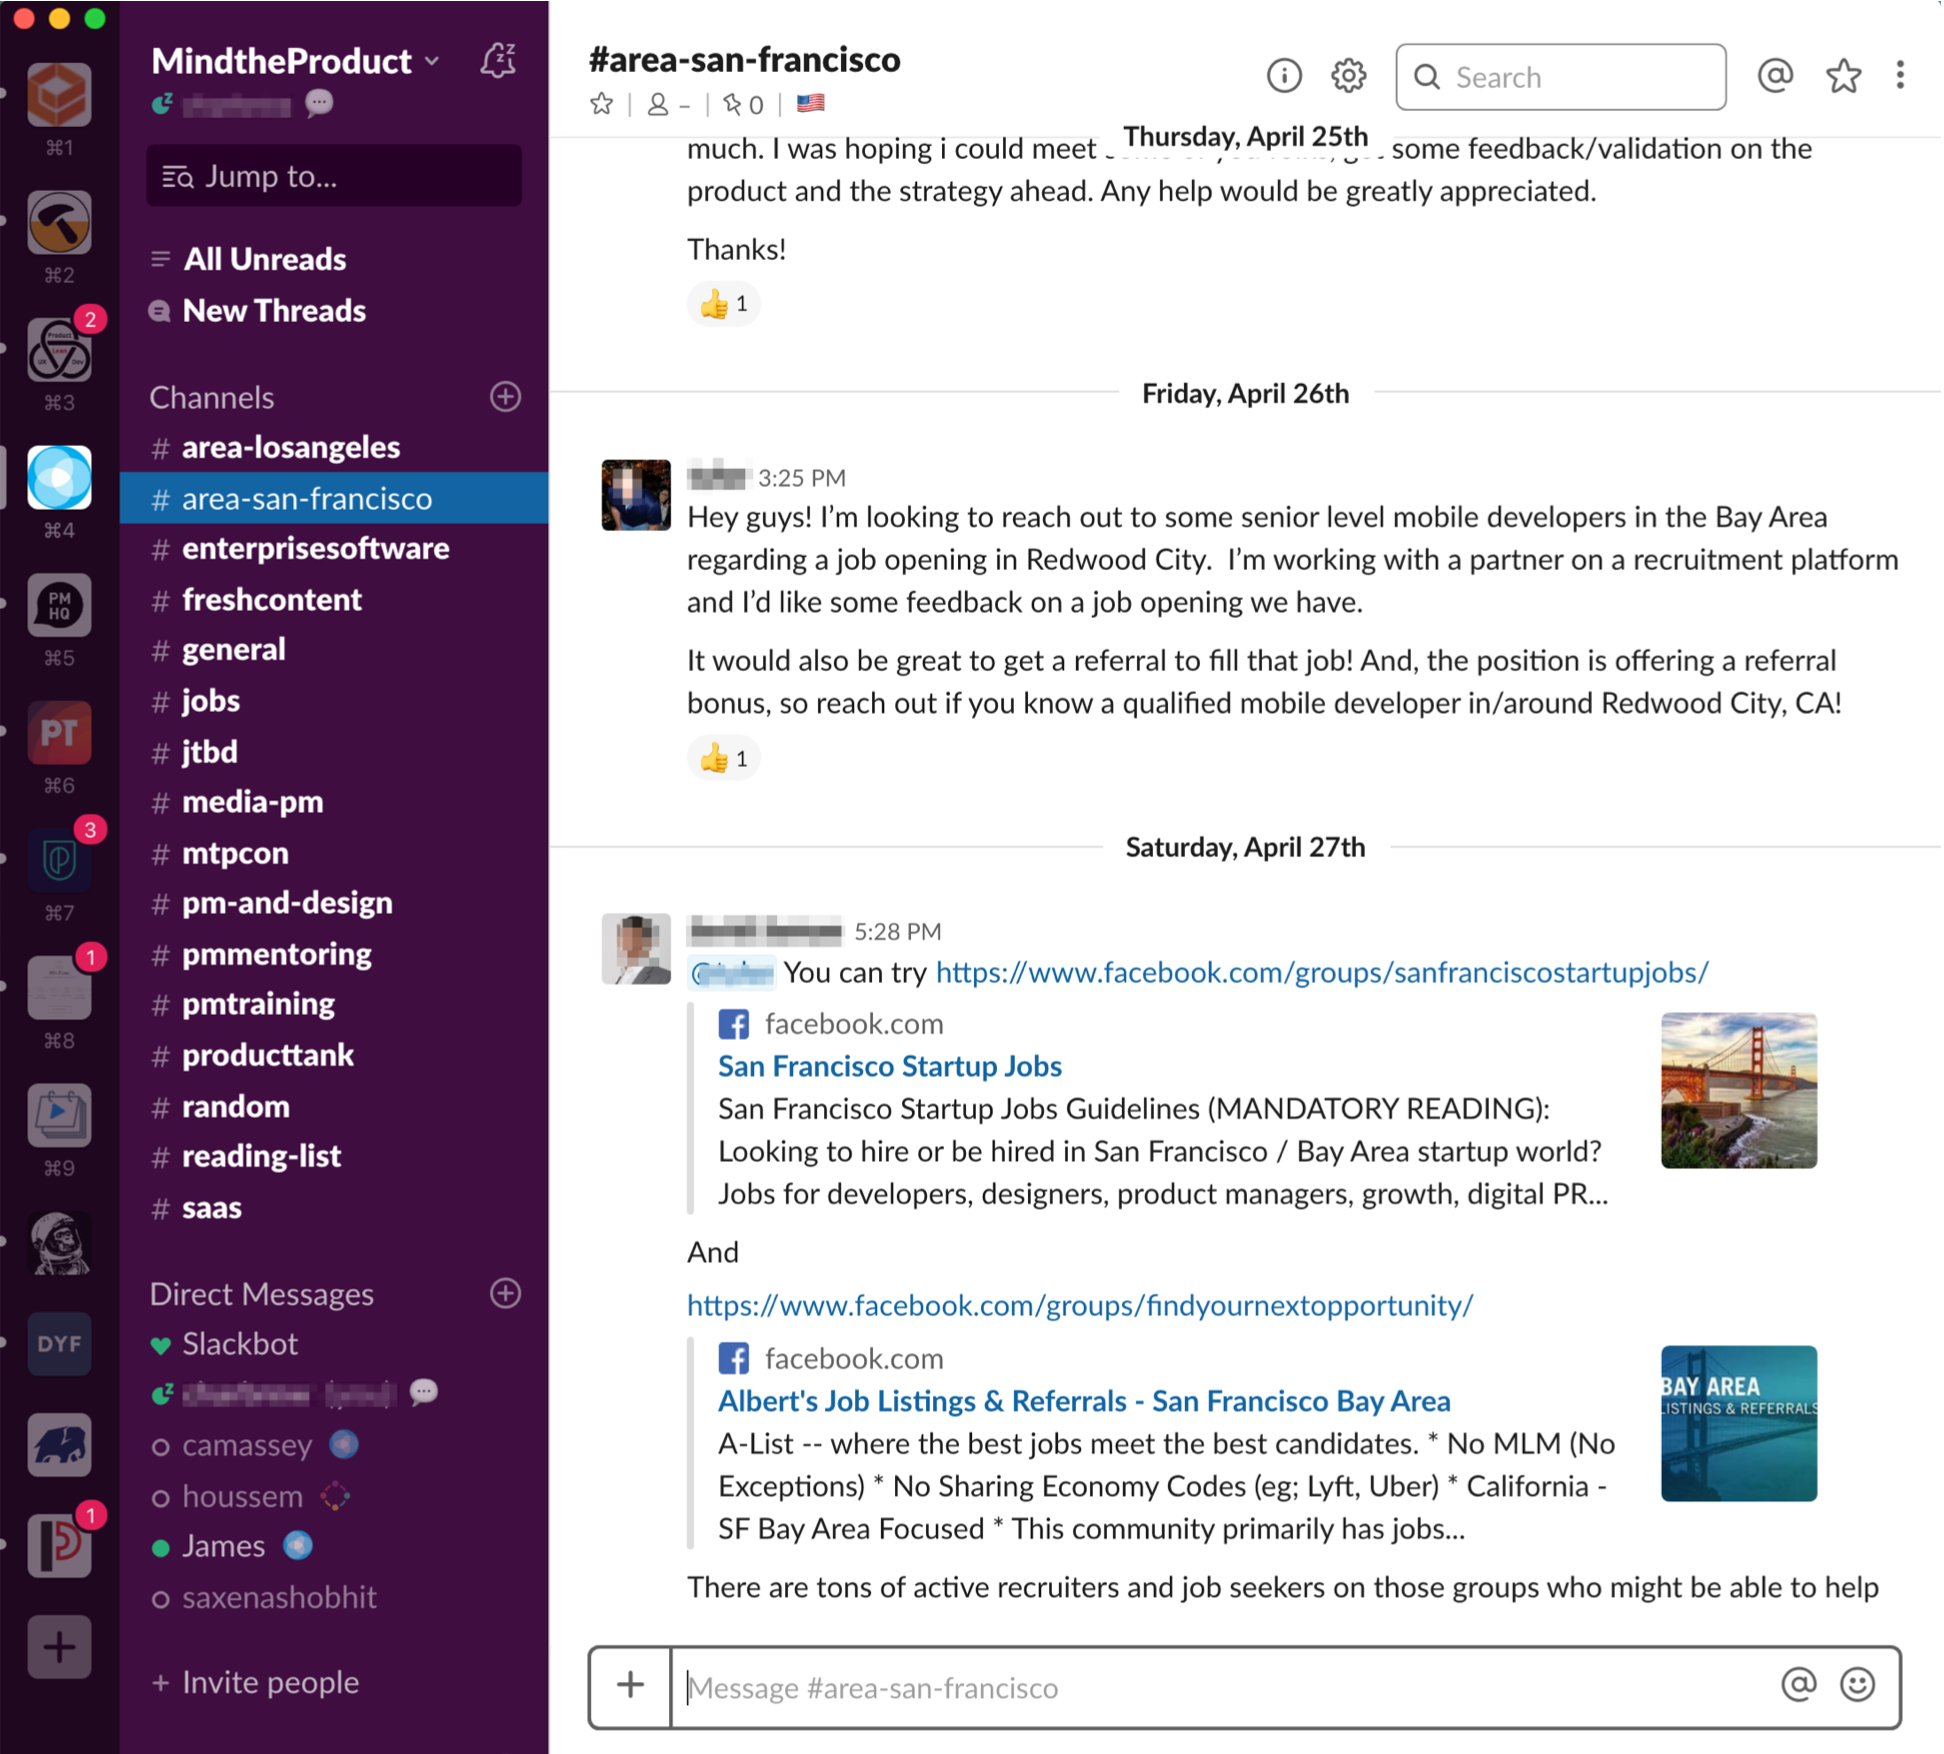Switch to the PM HQ workspace icon
1944x1754 pixels.
click(x=59, y=605)
